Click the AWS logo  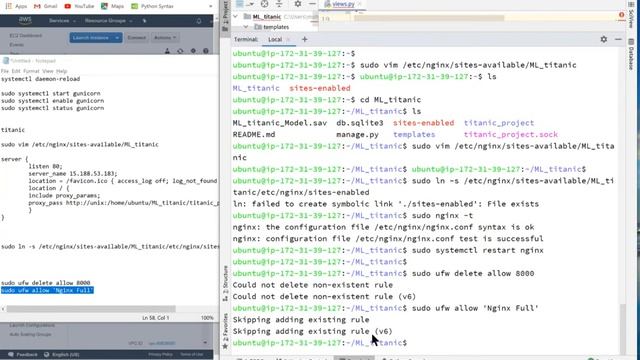click(25, 20)
